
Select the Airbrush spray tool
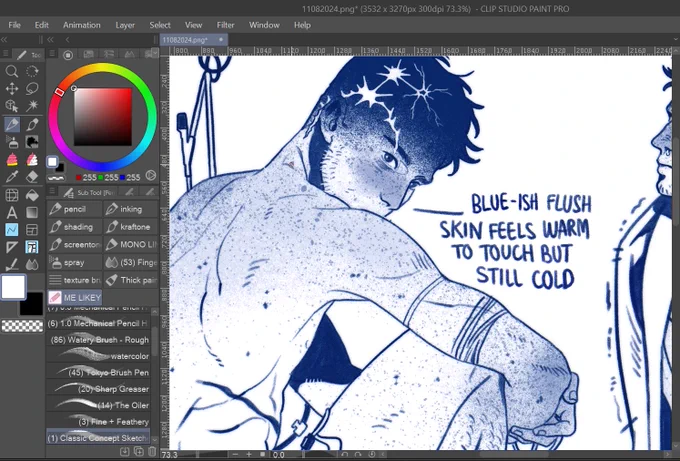pyautogui.click(x=12, y=142)
